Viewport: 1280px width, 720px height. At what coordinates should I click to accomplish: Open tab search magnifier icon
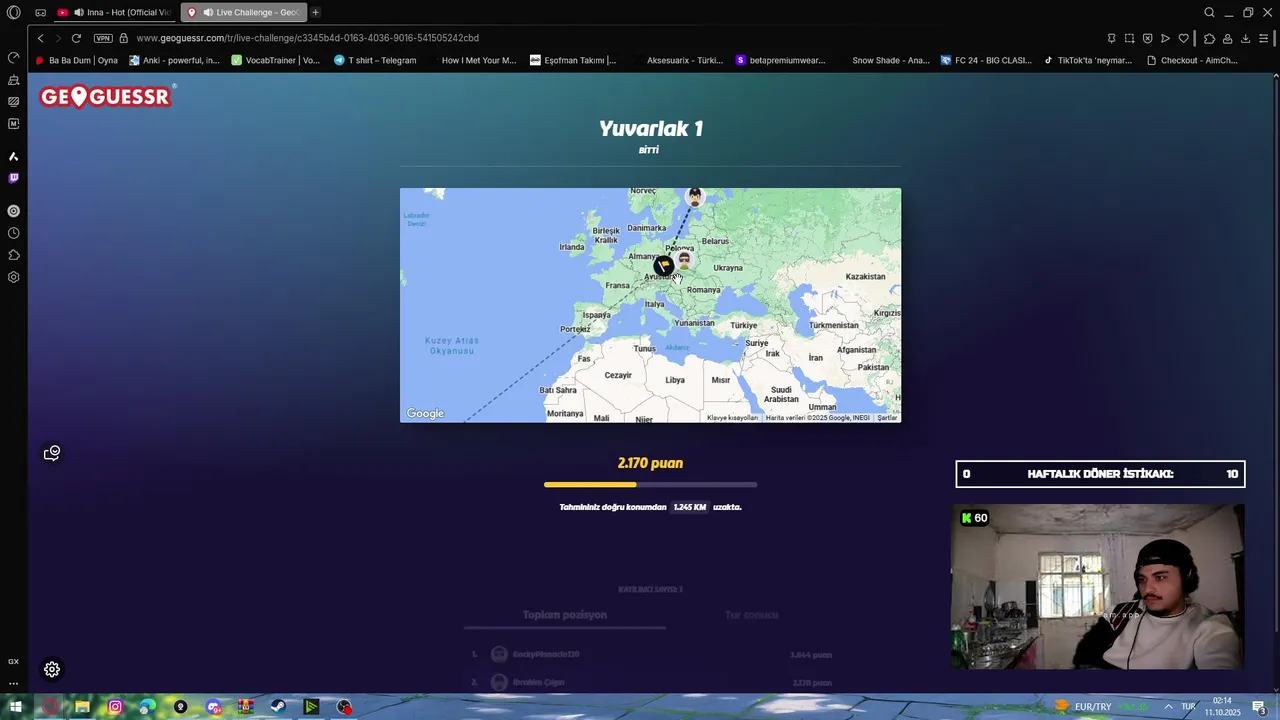pos(1209,12)
